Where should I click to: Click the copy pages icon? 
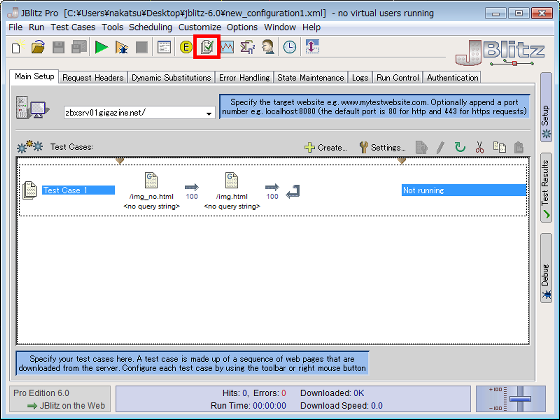(x=499, y=147)
